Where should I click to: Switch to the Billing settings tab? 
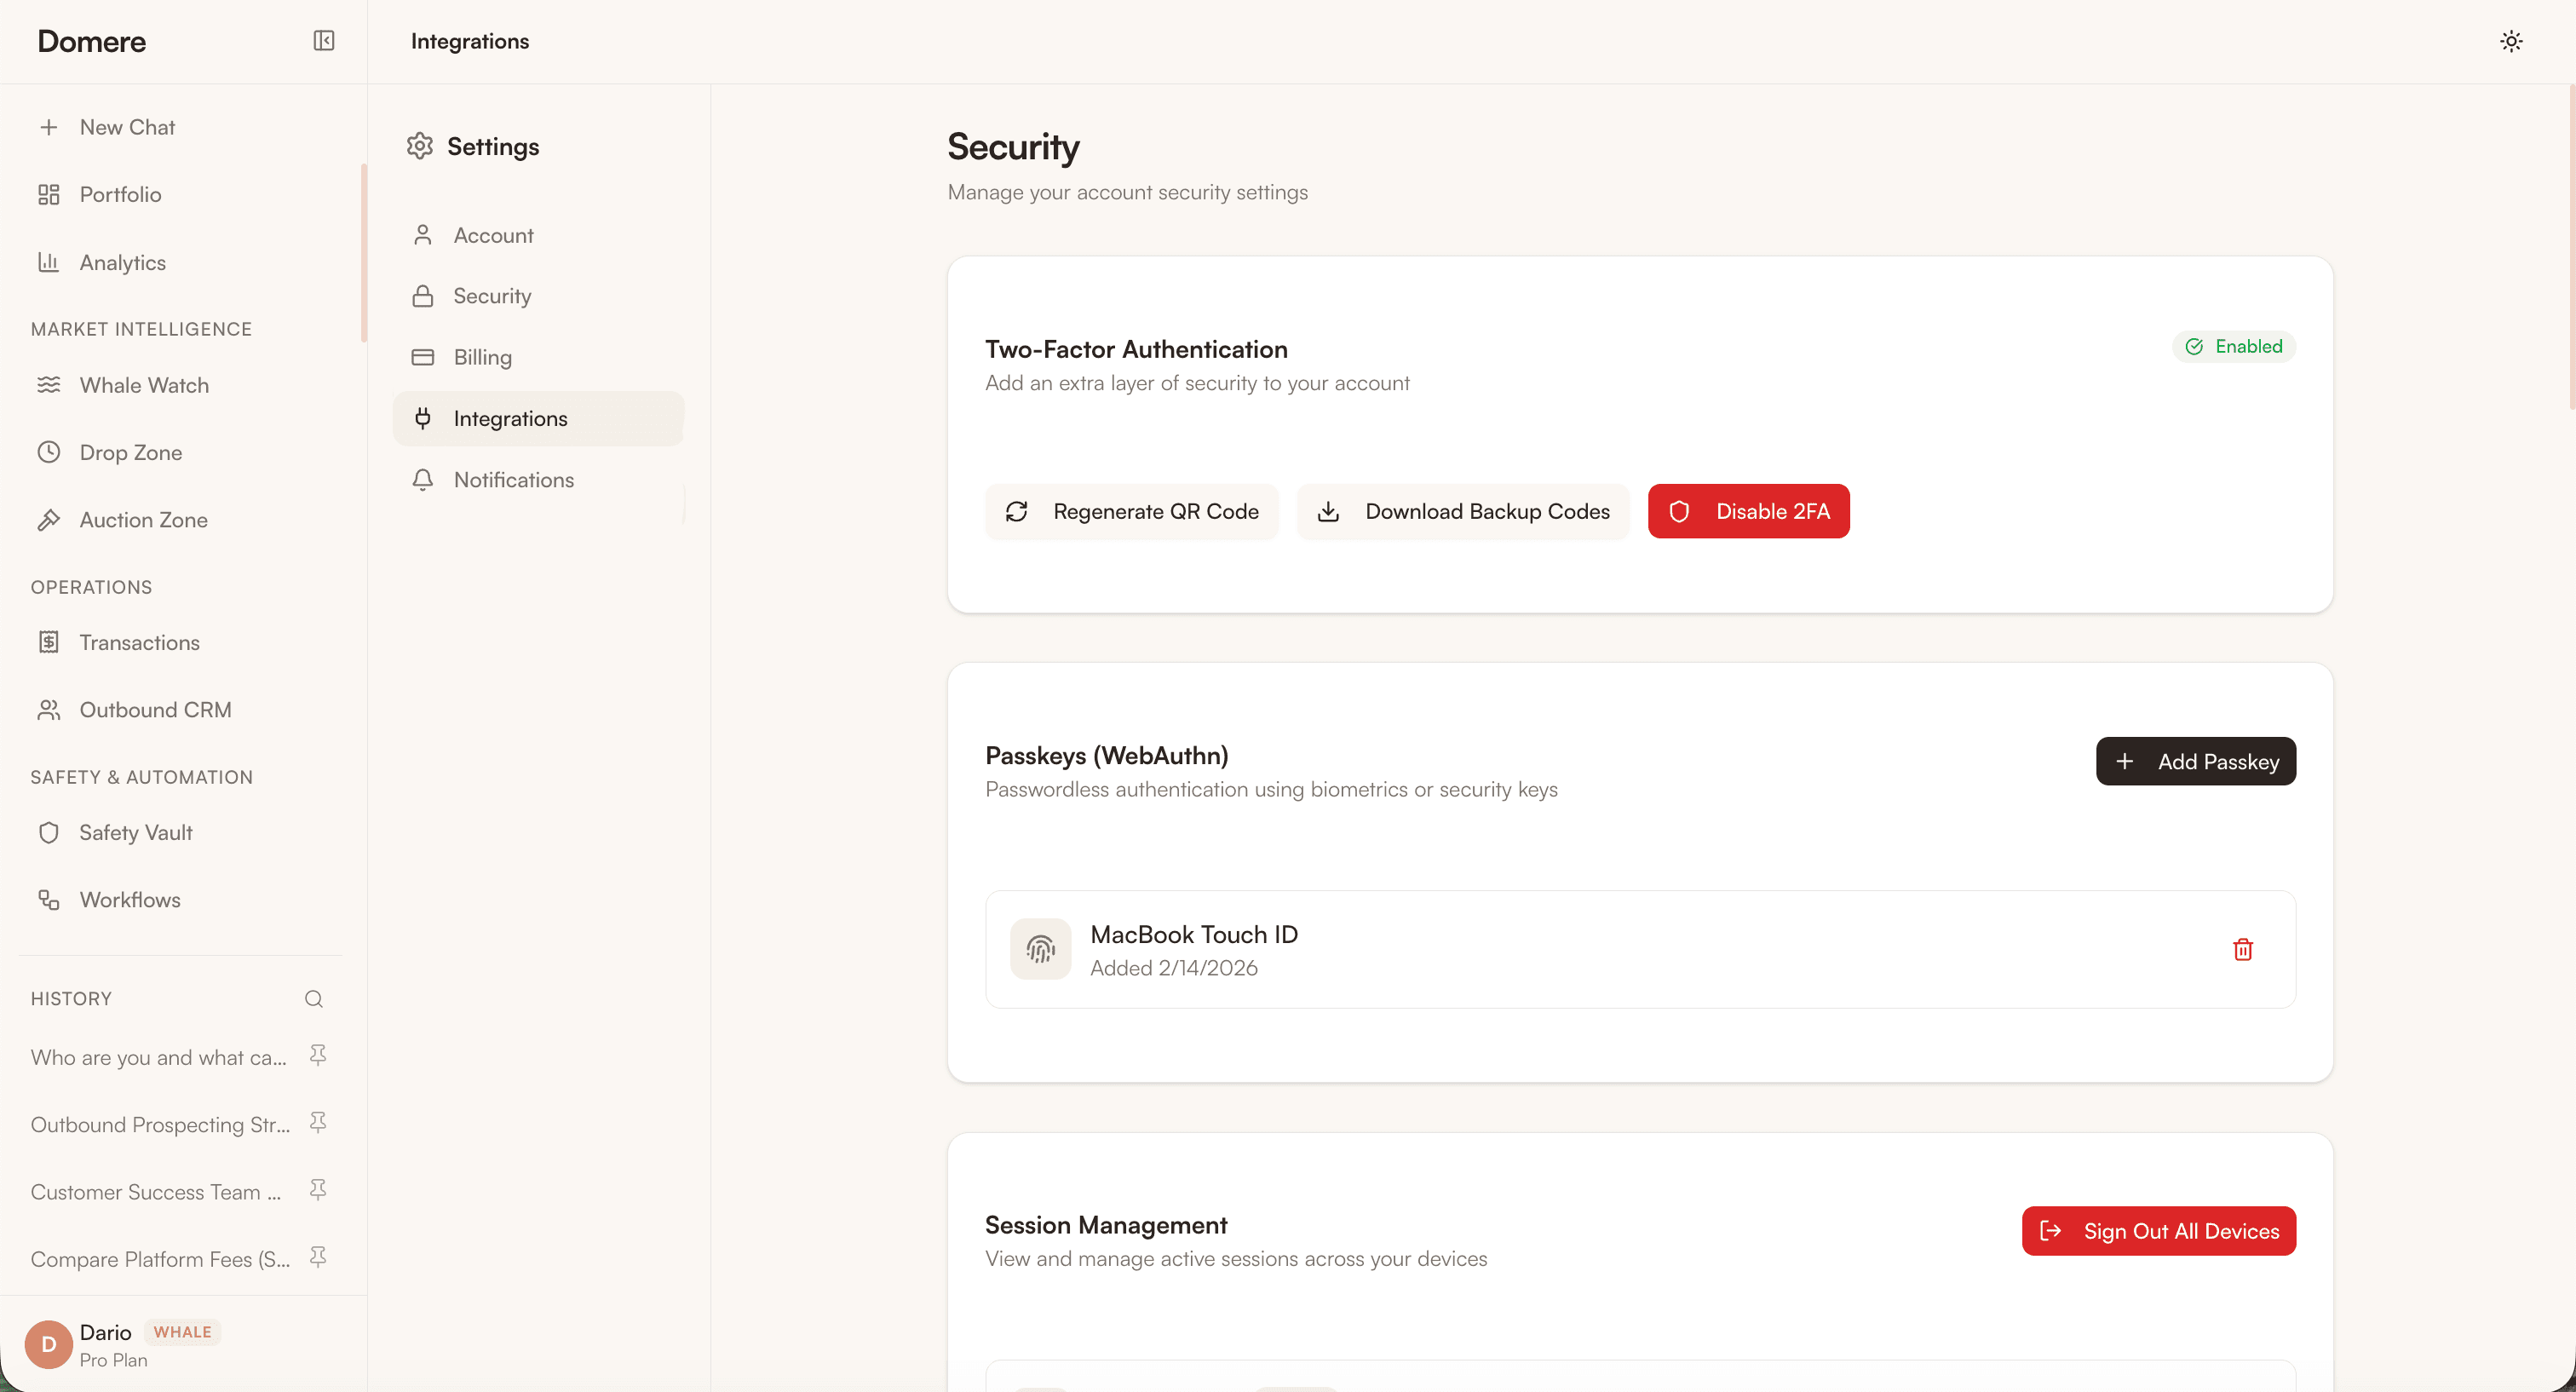(x=483, y=357)
